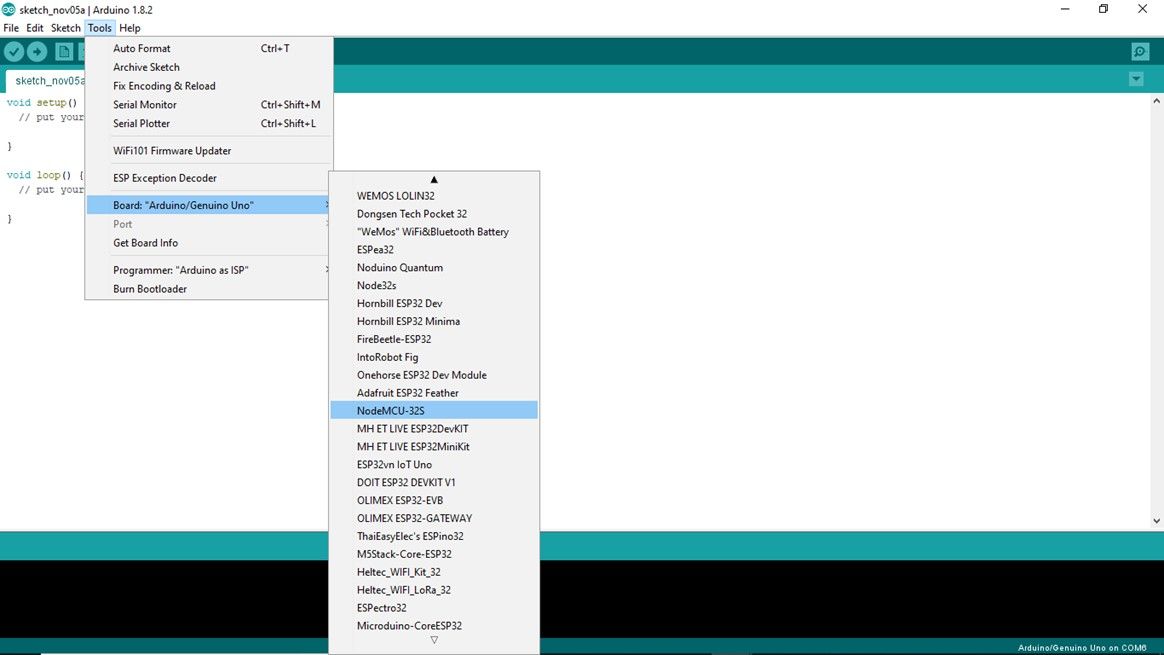The width and height of the screenshot is (1164, 655).
Task: Select Hornbill ESP32 Minima board
Action: coord(434,321)
